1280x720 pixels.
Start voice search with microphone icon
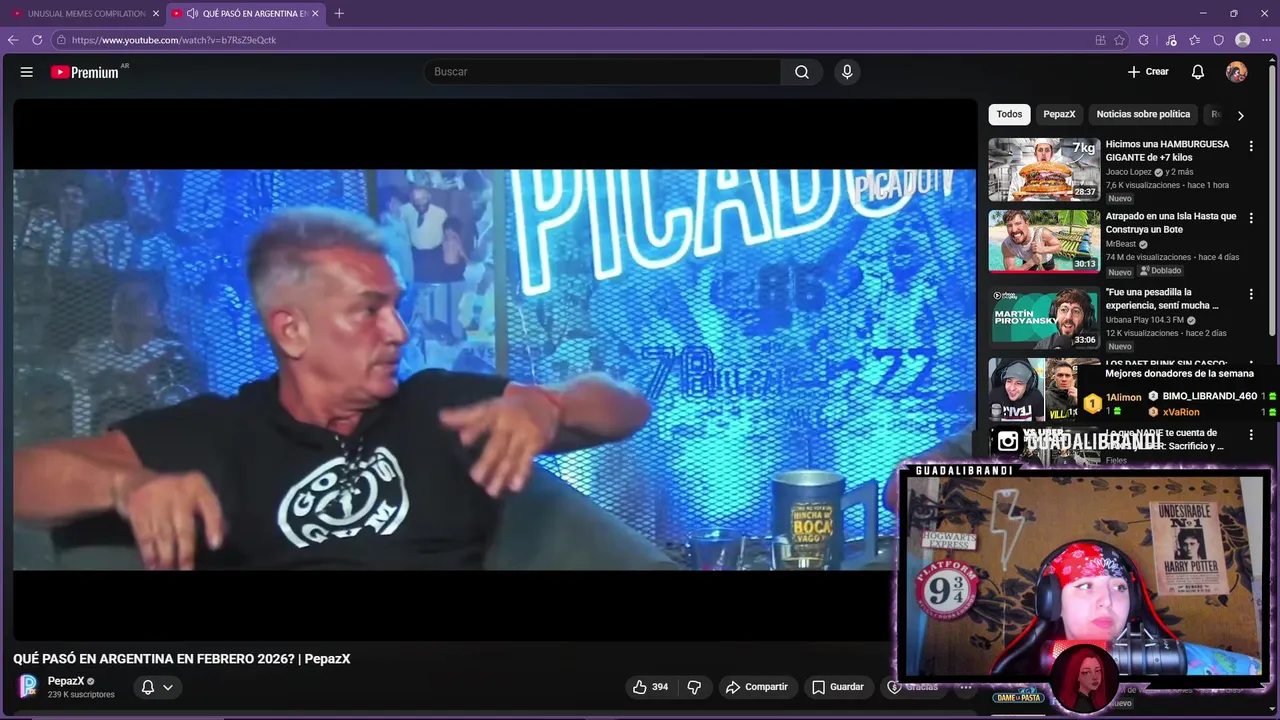[847, 72]
